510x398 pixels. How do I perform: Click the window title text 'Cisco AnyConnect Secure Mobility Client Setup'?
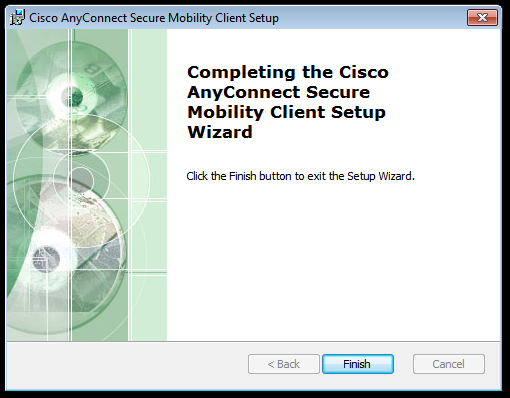(x=154, y=18)
